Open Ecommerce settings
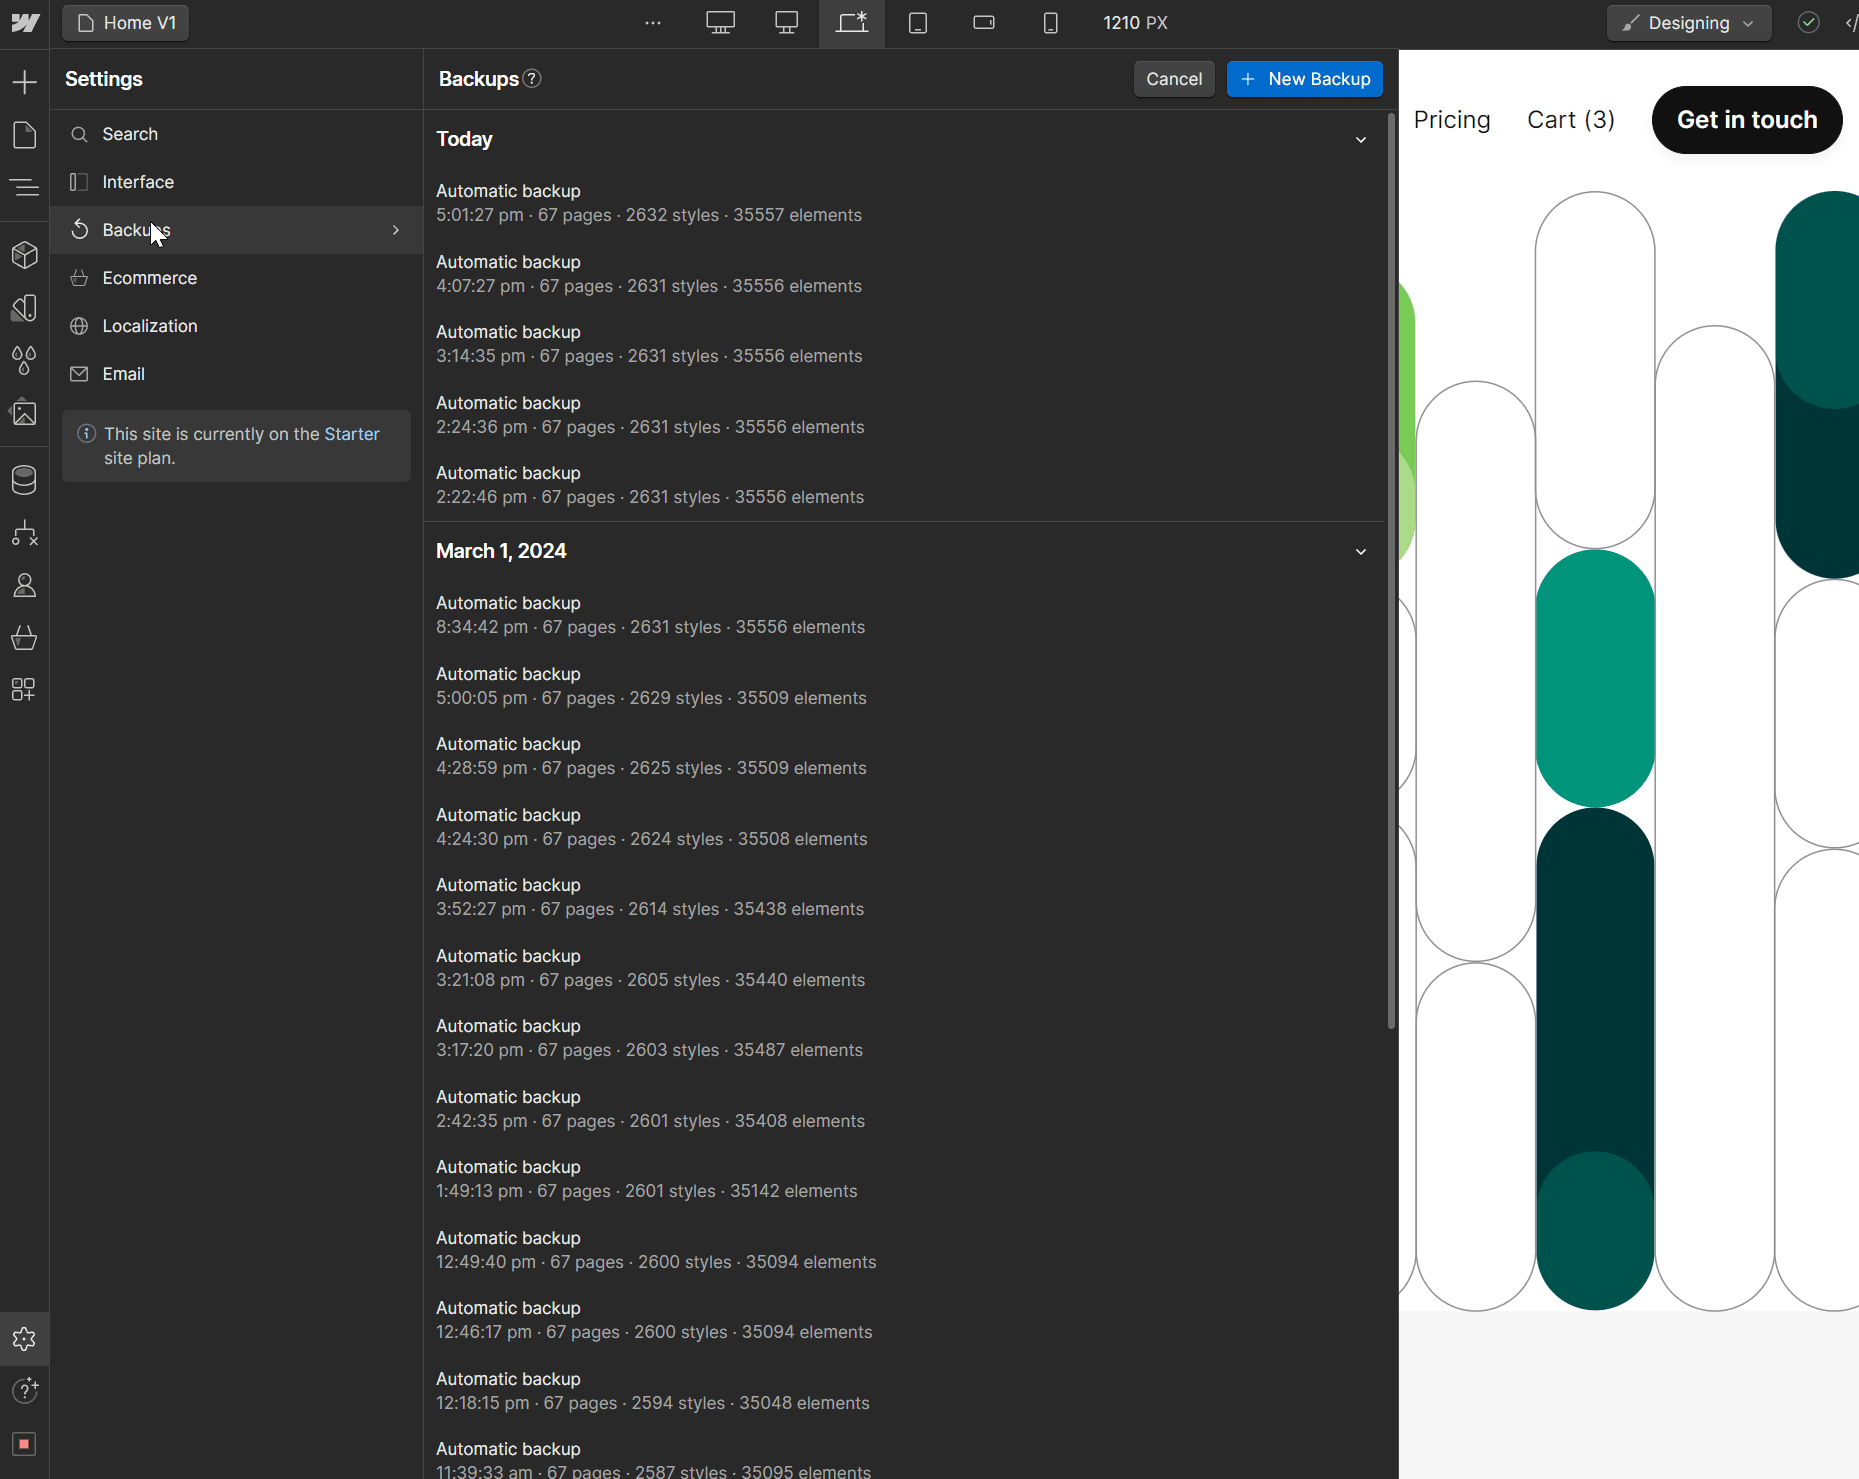The height and width of the screenshot is (1479, 1859). 237,278
